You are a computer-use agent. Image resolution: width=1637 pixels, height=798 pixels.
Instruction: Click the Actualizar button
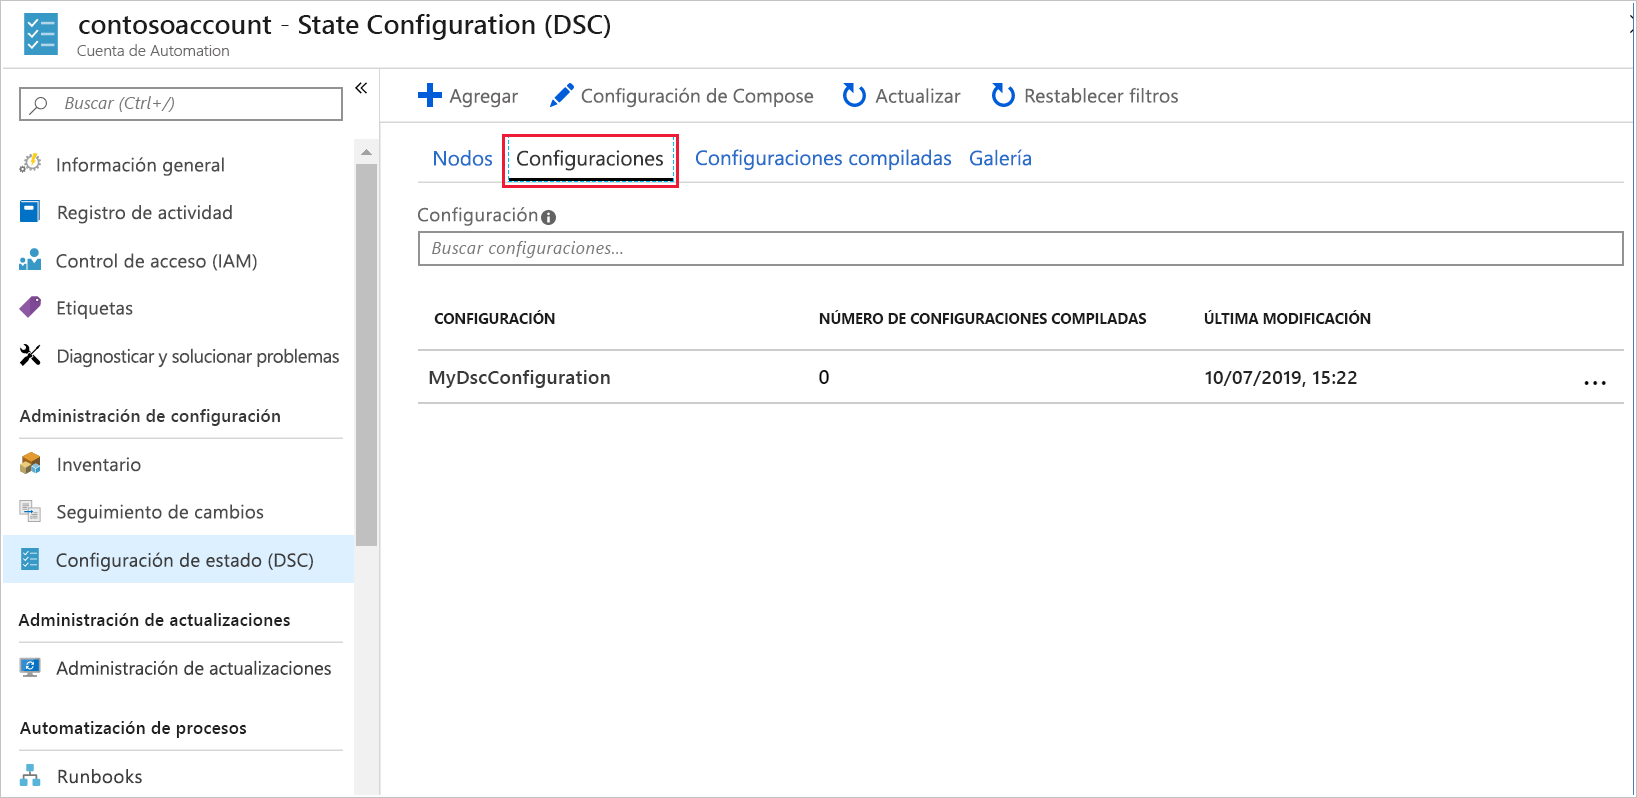click(902, 96)
